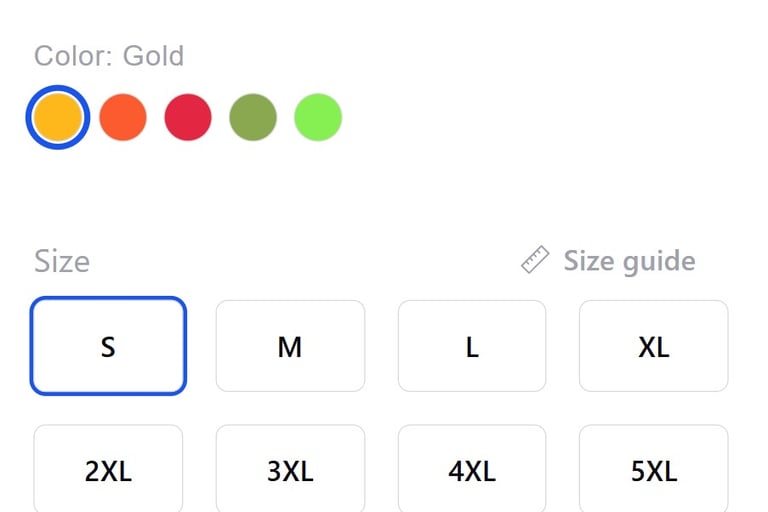Select size S option

108,346
